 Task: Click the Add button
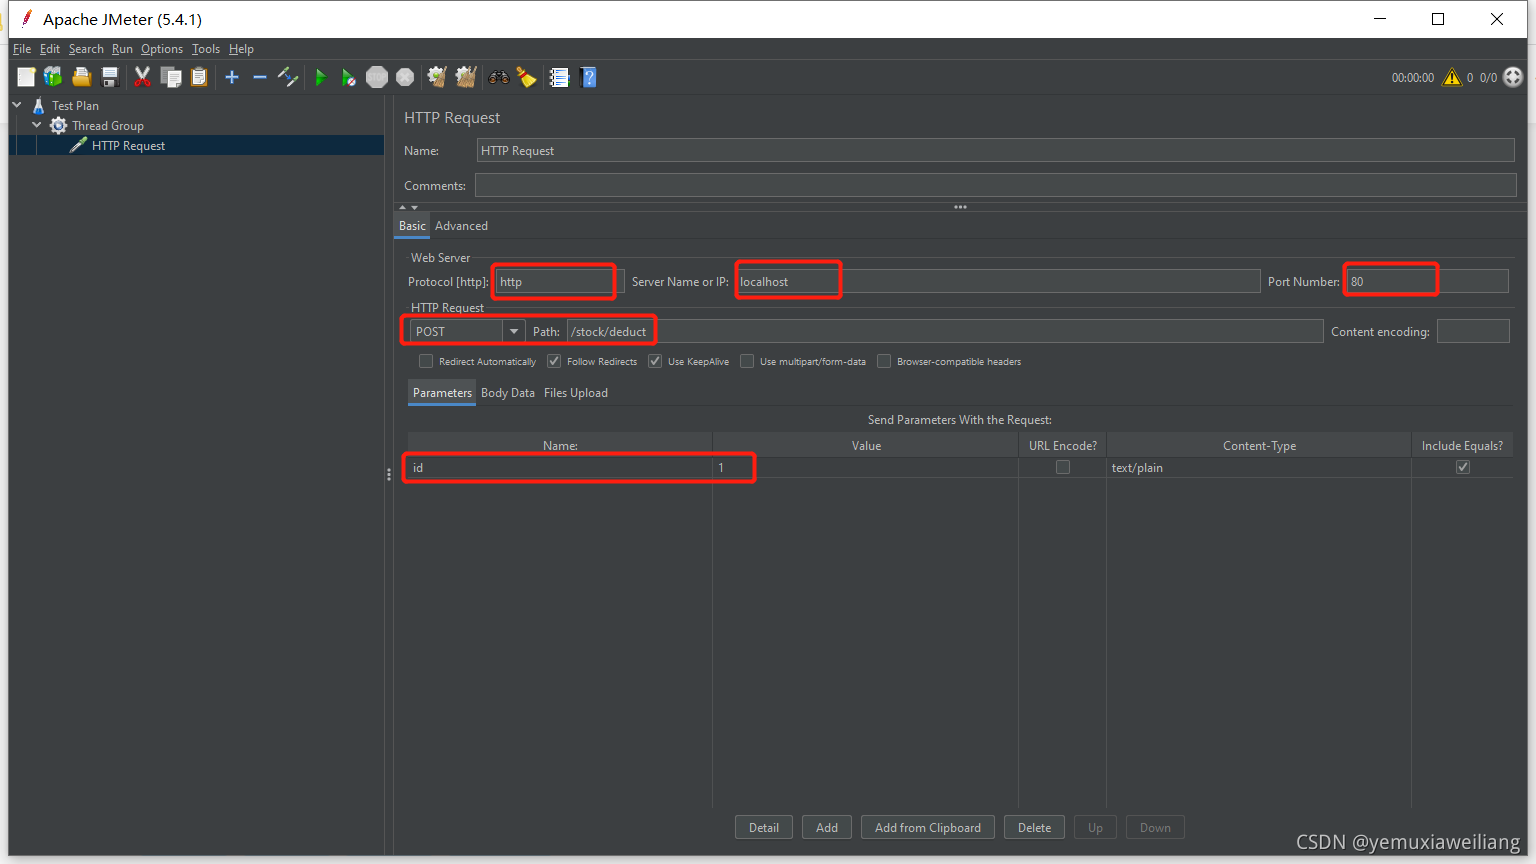(827, 827)
